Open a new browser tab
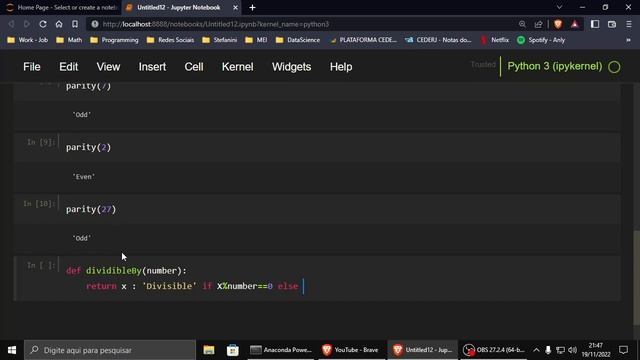Image resolution: width=640 pixels, height=360 pixels. [x=252, y=7]
